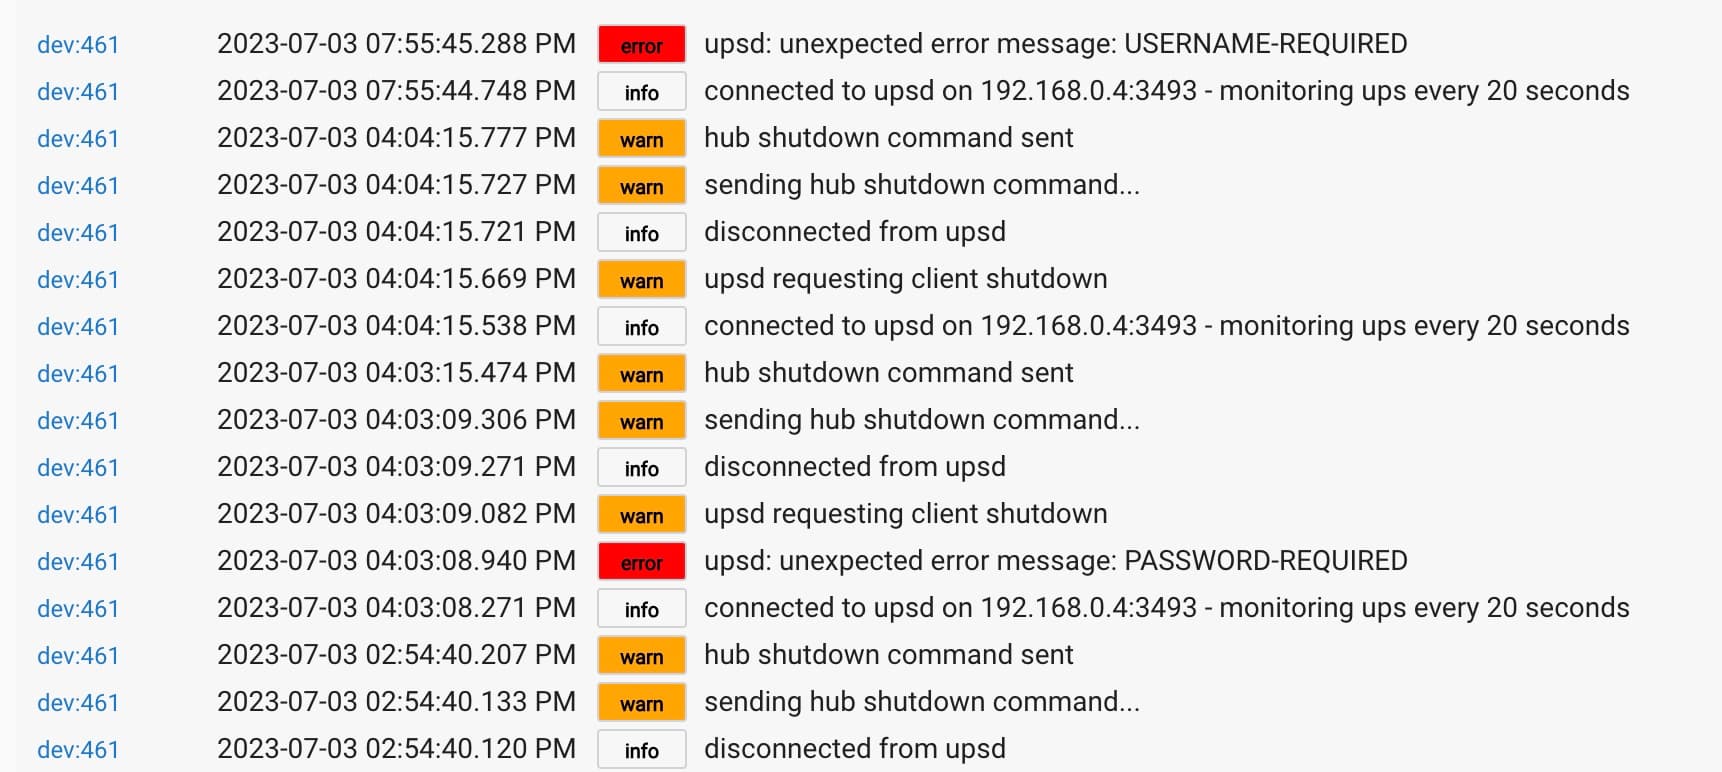
Task: Click the warn badge on hub shutdown command sent
Action: [x=640, y=139]
